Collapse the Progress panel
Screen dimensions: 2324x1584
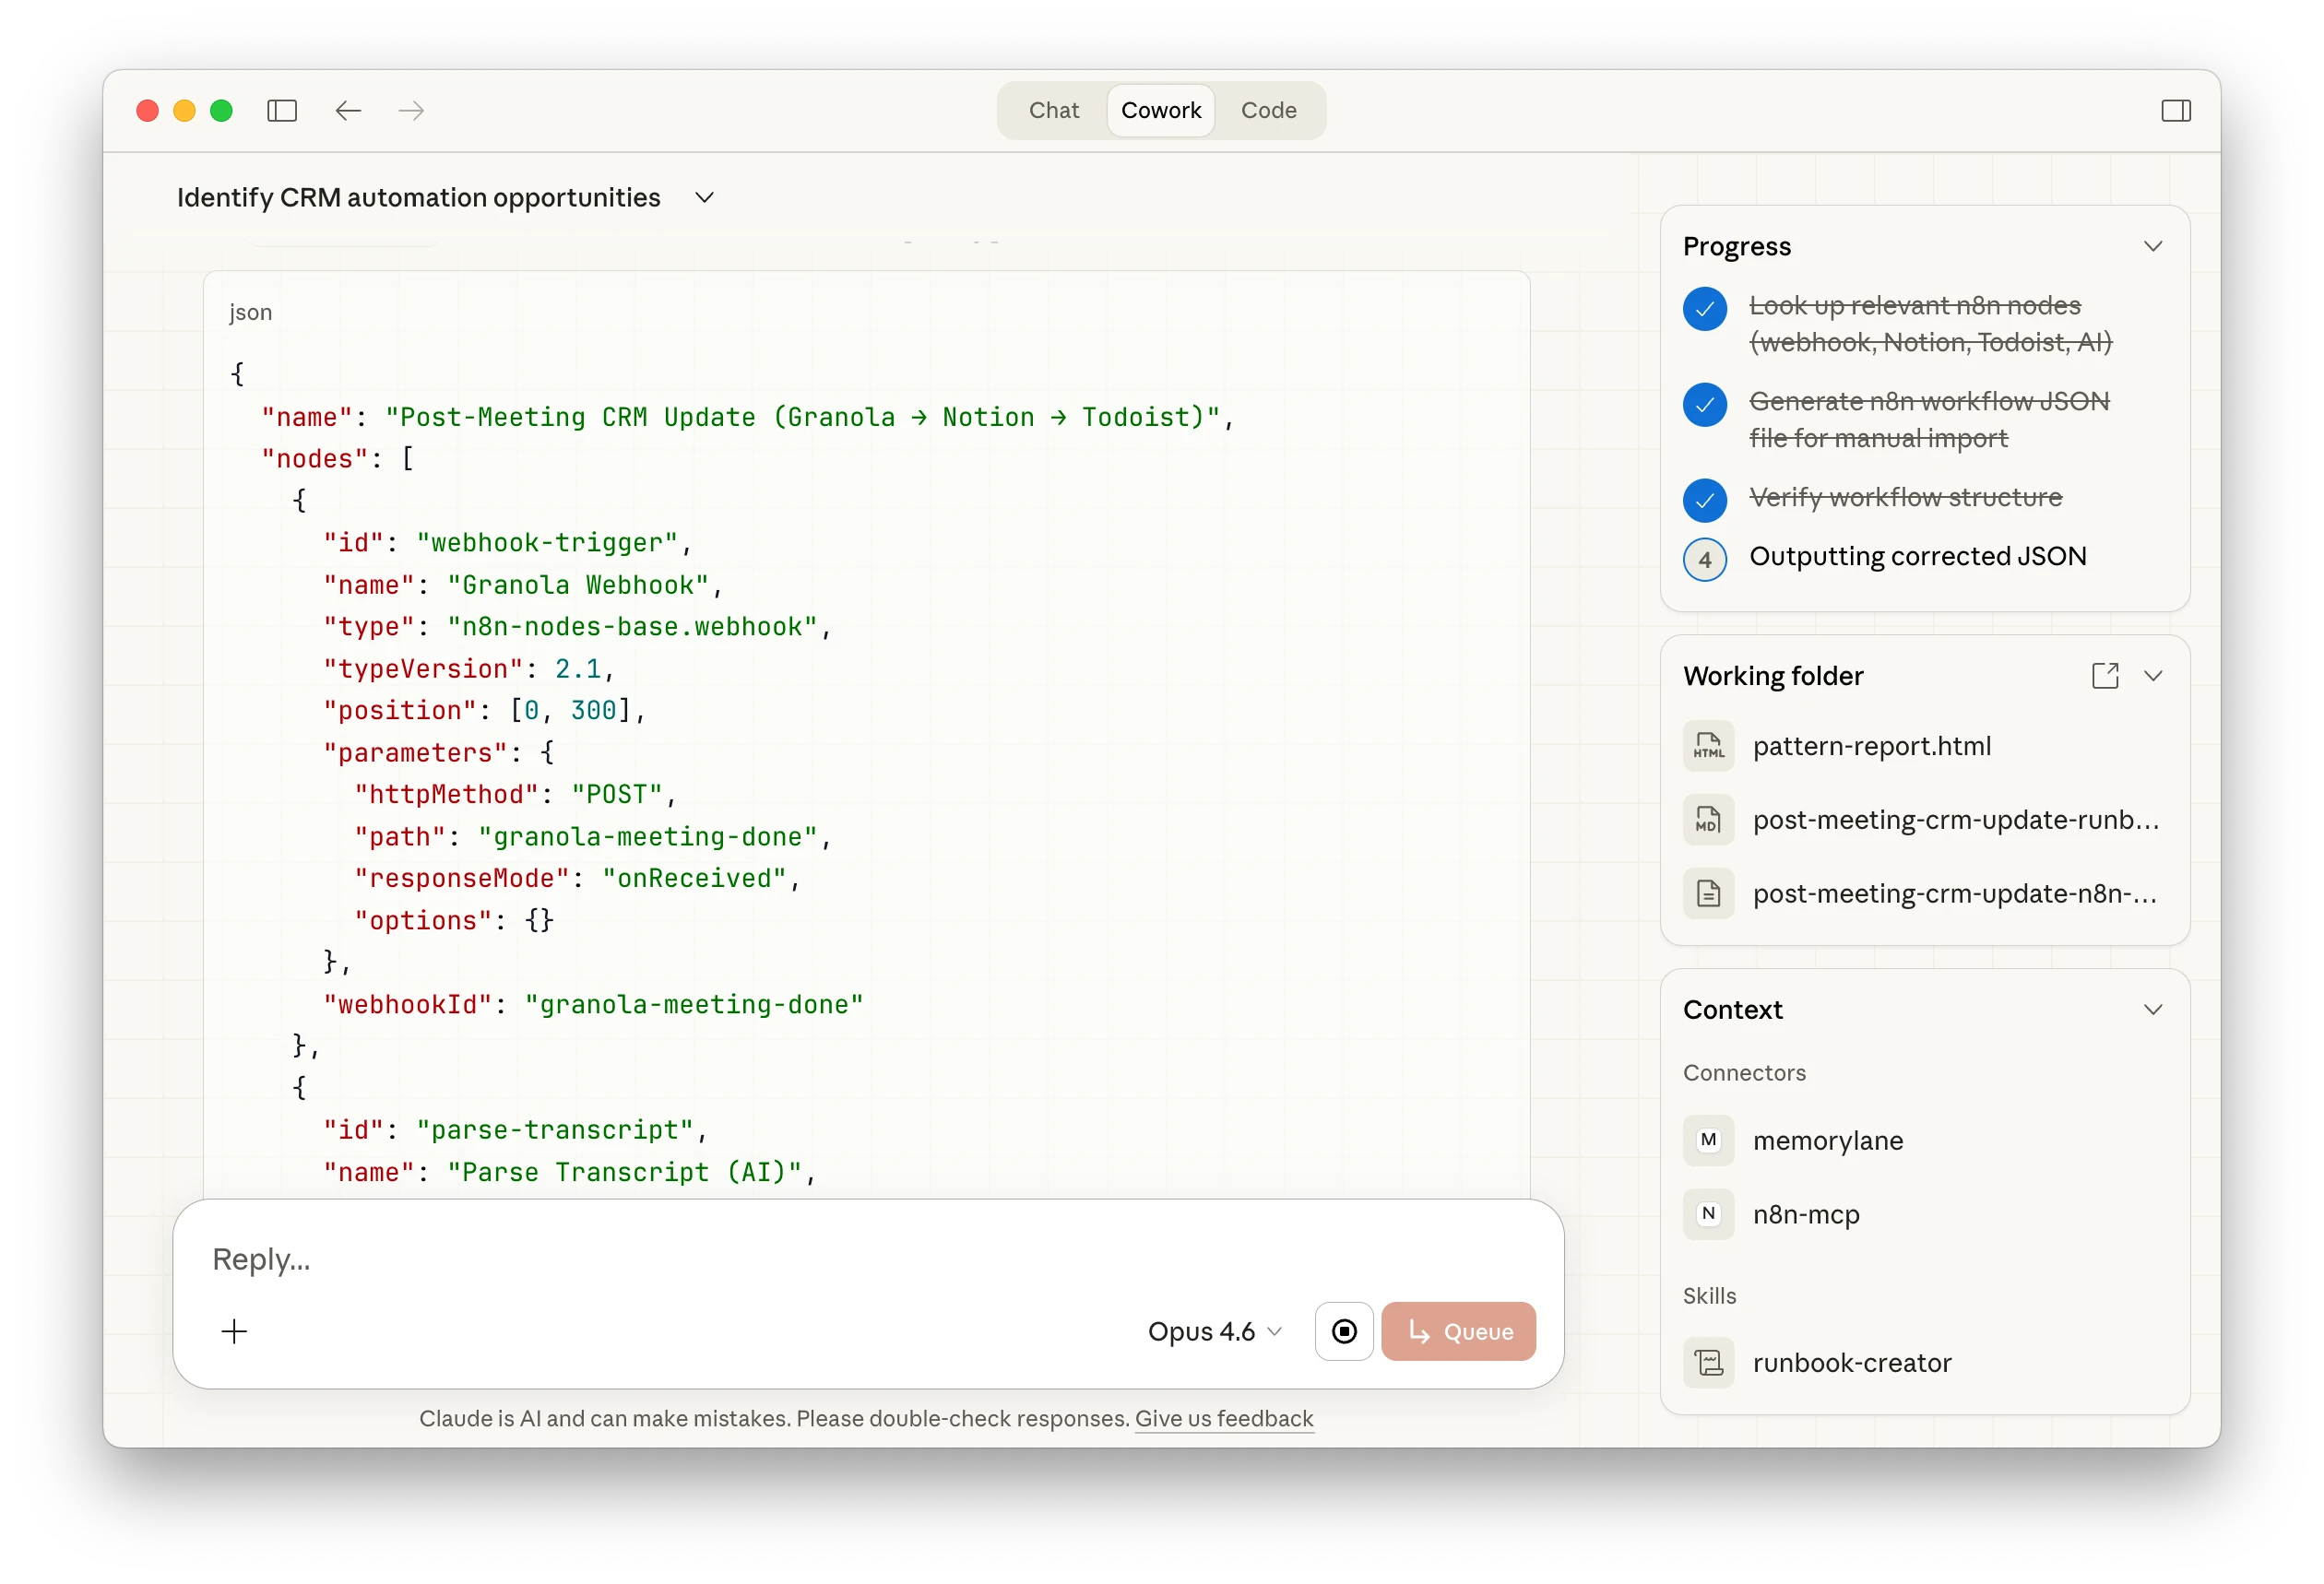(2152, 246)
